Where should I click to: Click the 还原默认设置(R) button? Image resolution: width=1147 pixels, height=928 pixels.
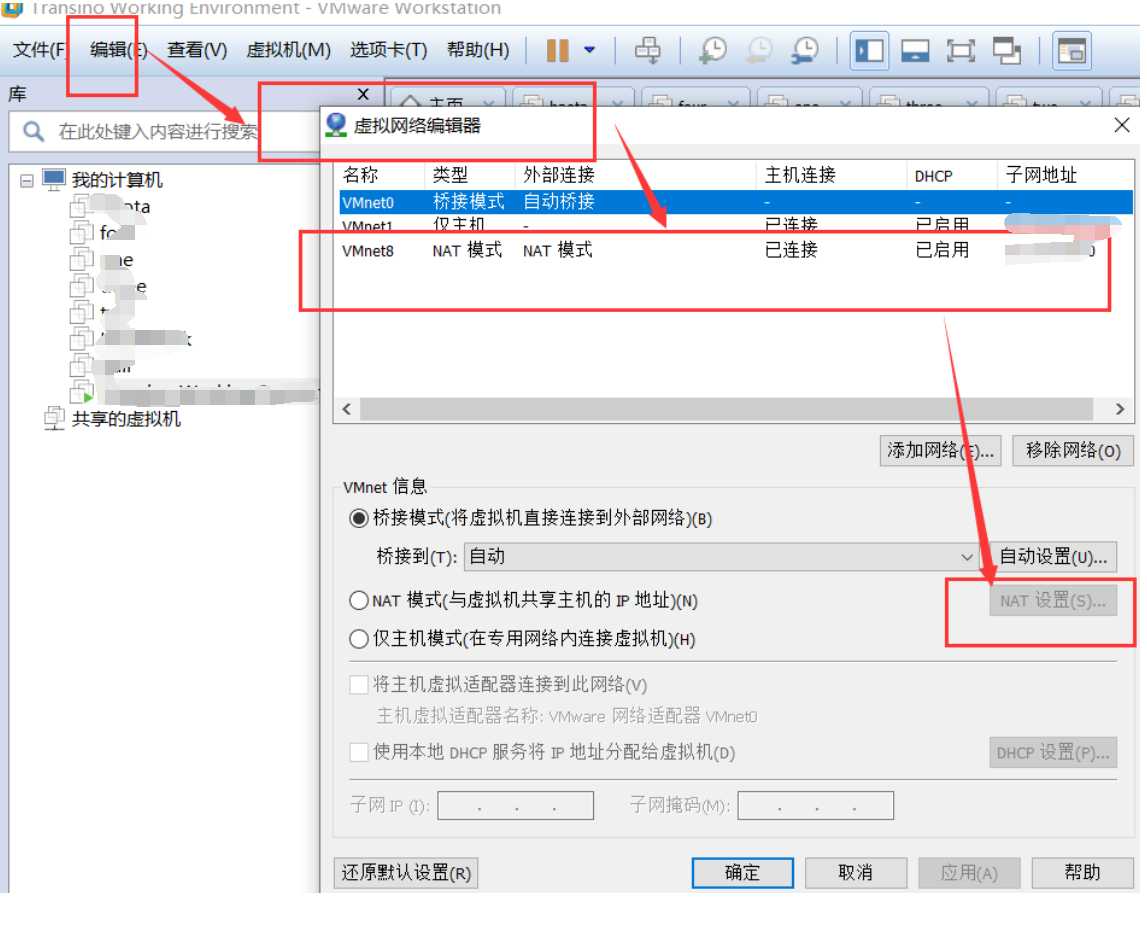[x=406, y=872]
